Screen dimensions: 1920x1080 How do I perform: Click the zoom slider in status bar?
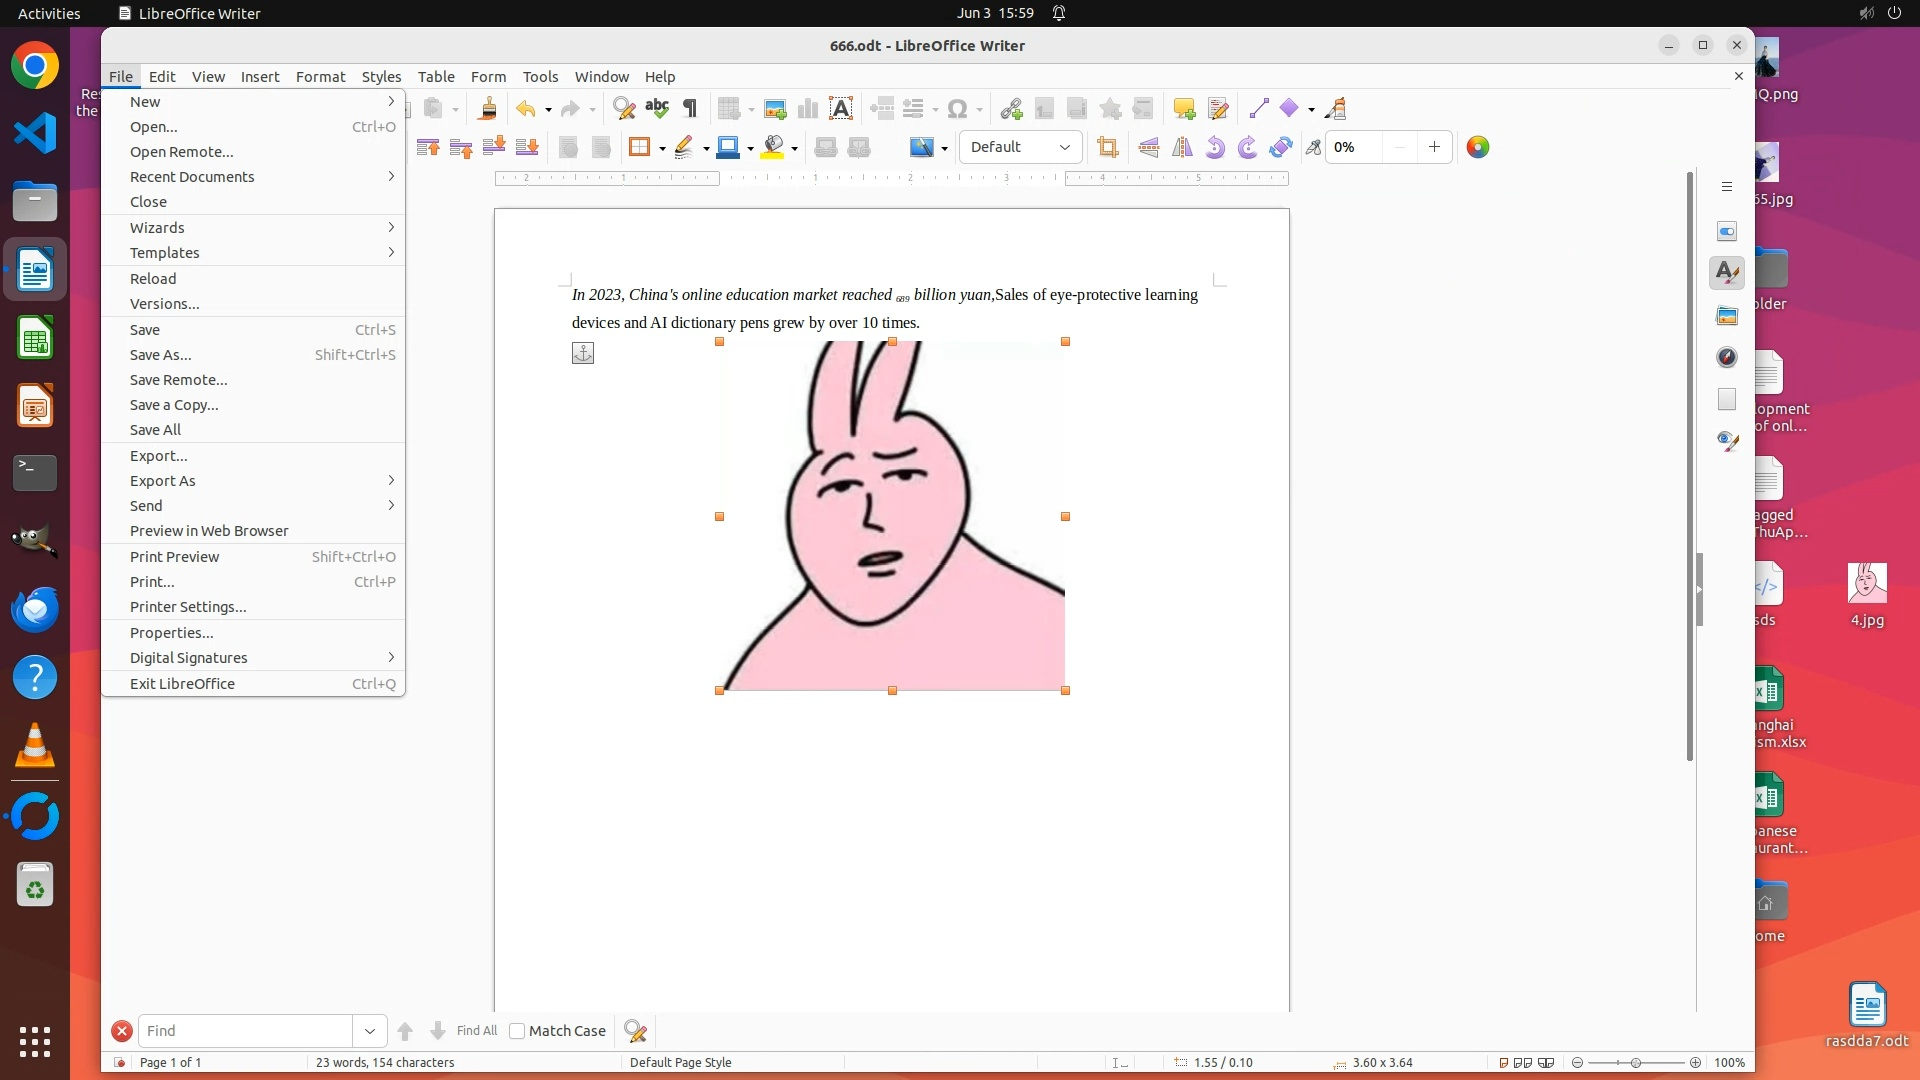click(1636, 1063)
